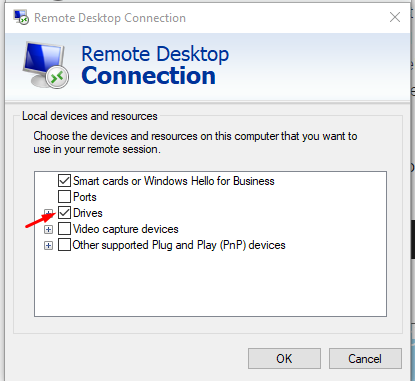Click the large monitor icon in the banner
Viewport: 415px width, 381px height.
coord(46,65)
